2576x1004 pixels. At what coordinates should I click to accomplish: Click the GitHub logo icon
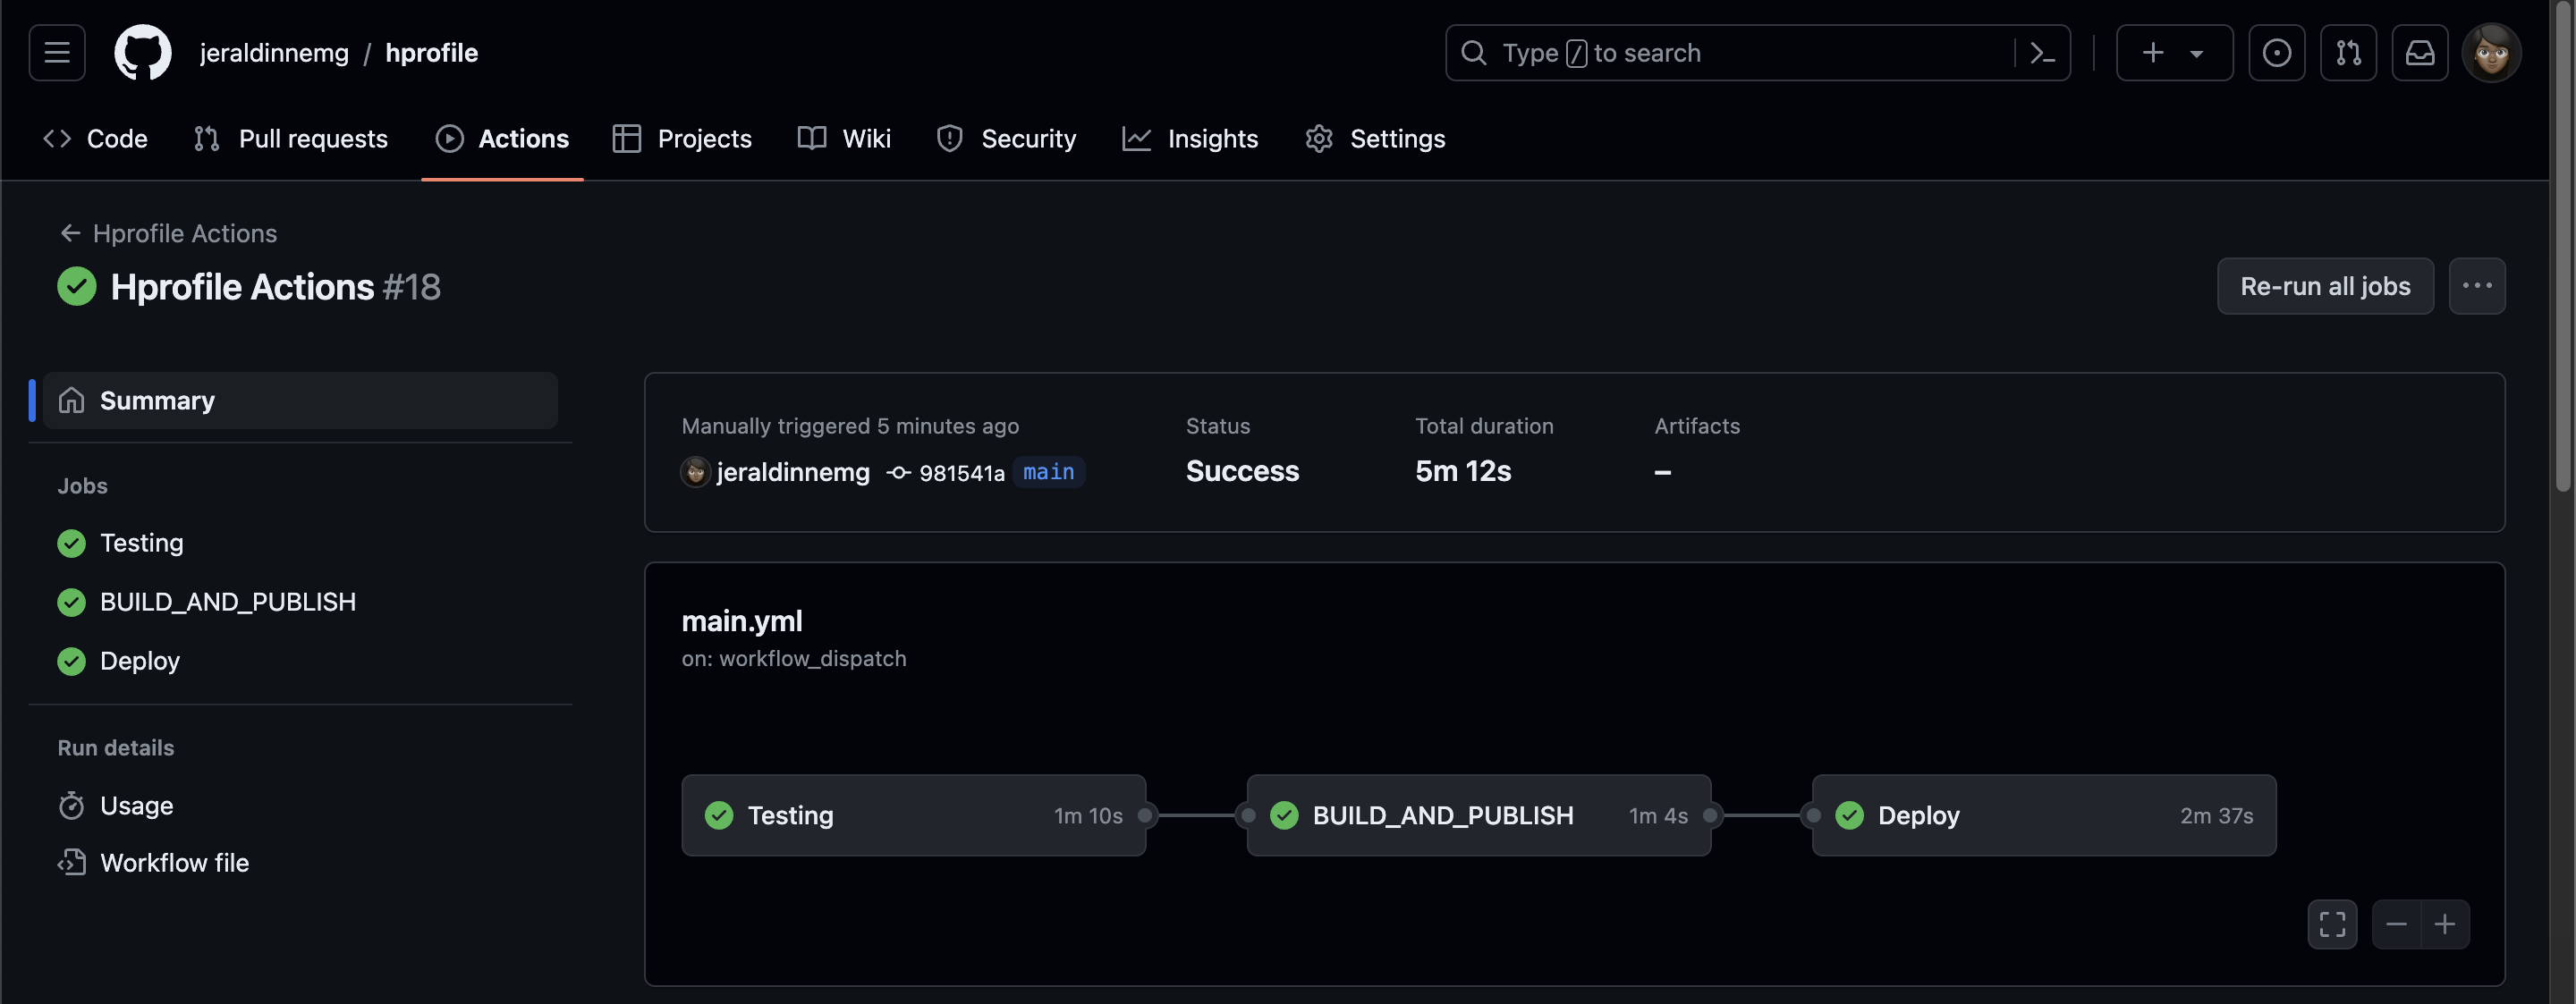[142, 53]
